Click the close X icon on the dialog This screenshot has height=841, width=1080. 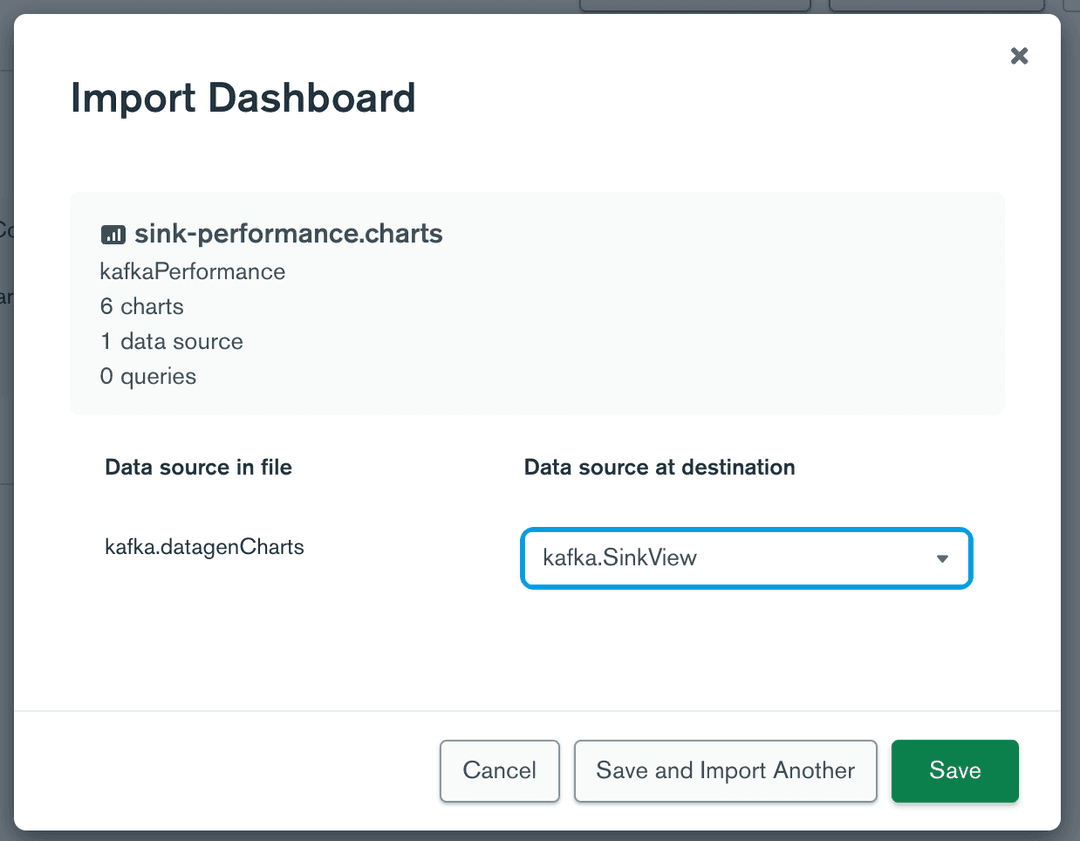point(1019,56)
